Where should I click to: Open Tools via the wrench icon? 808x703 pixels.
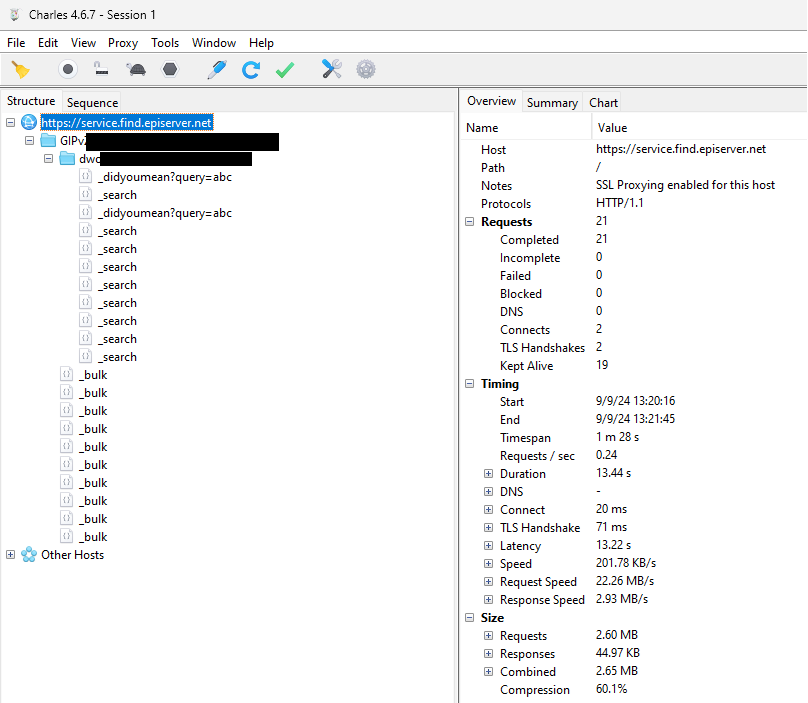(332, 69)
